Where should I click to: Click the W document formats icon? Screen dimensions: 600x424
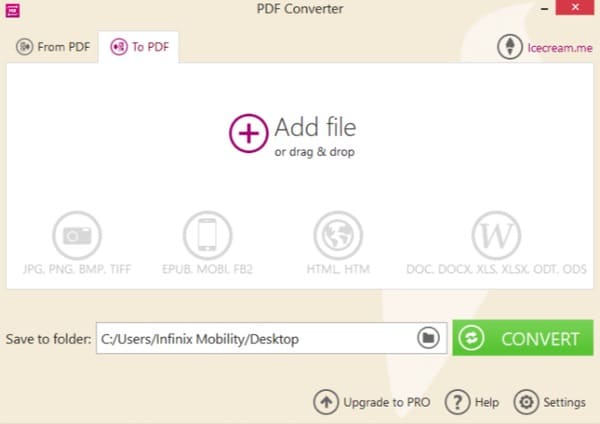click(x=496, y=235)
